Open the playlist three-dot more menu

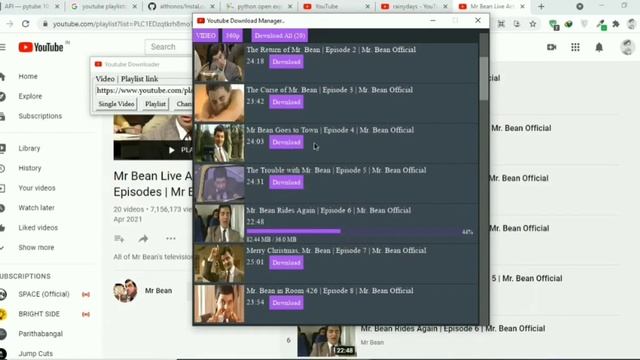pyautogui.click(x=171, y=238)
